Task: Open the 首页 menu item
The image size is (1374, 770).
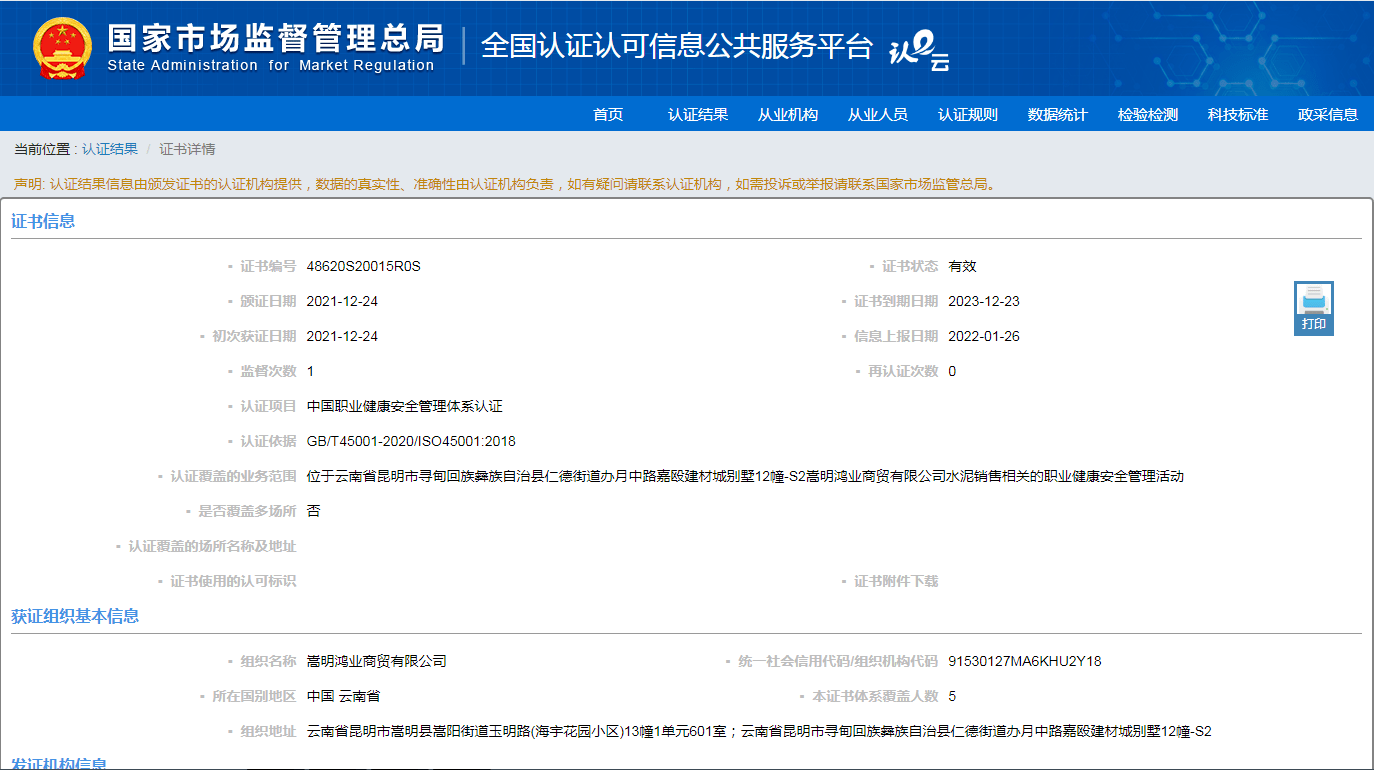Action: click(608, 115)
